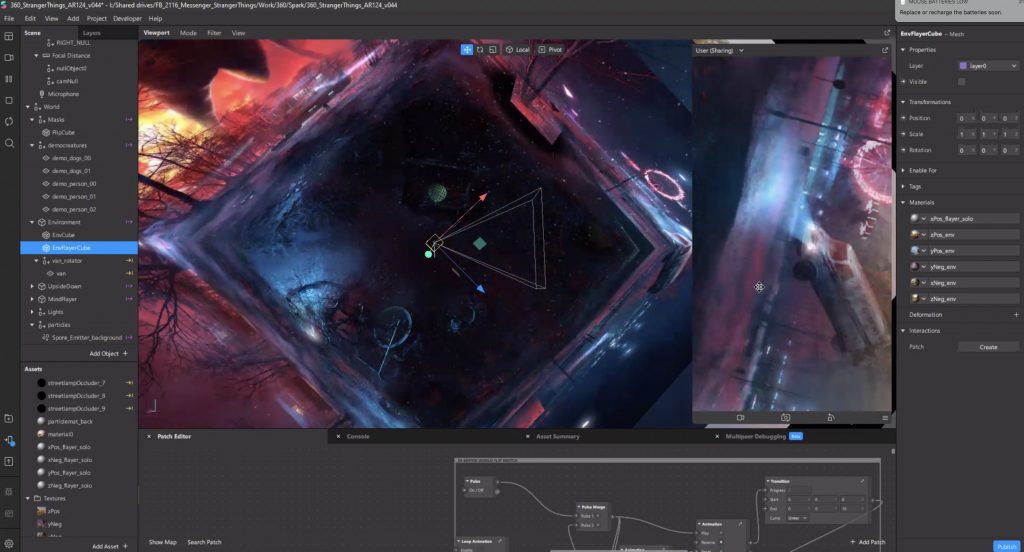Open settings gear in bottom-left sidebar

(x=9, y=544)
